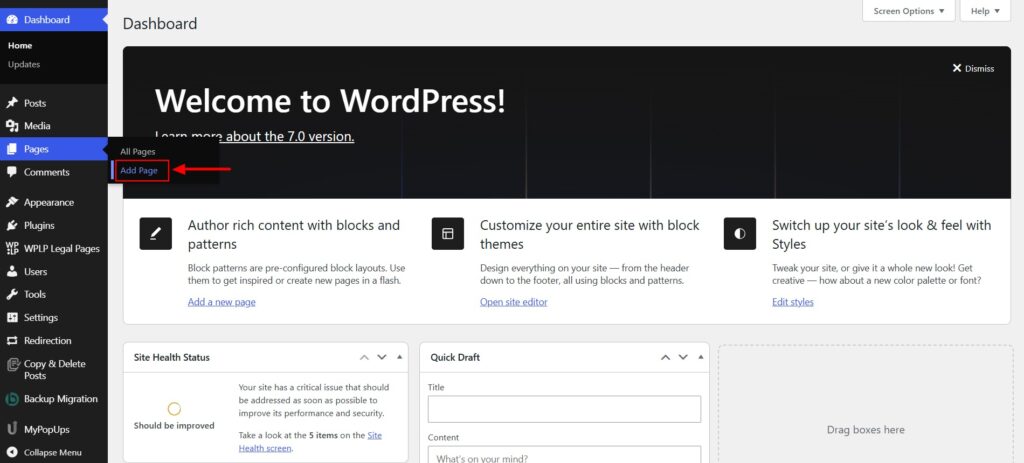The image size is (1024, 463).
Task: Open the Site Health screen link
Action: coord(310,441)
